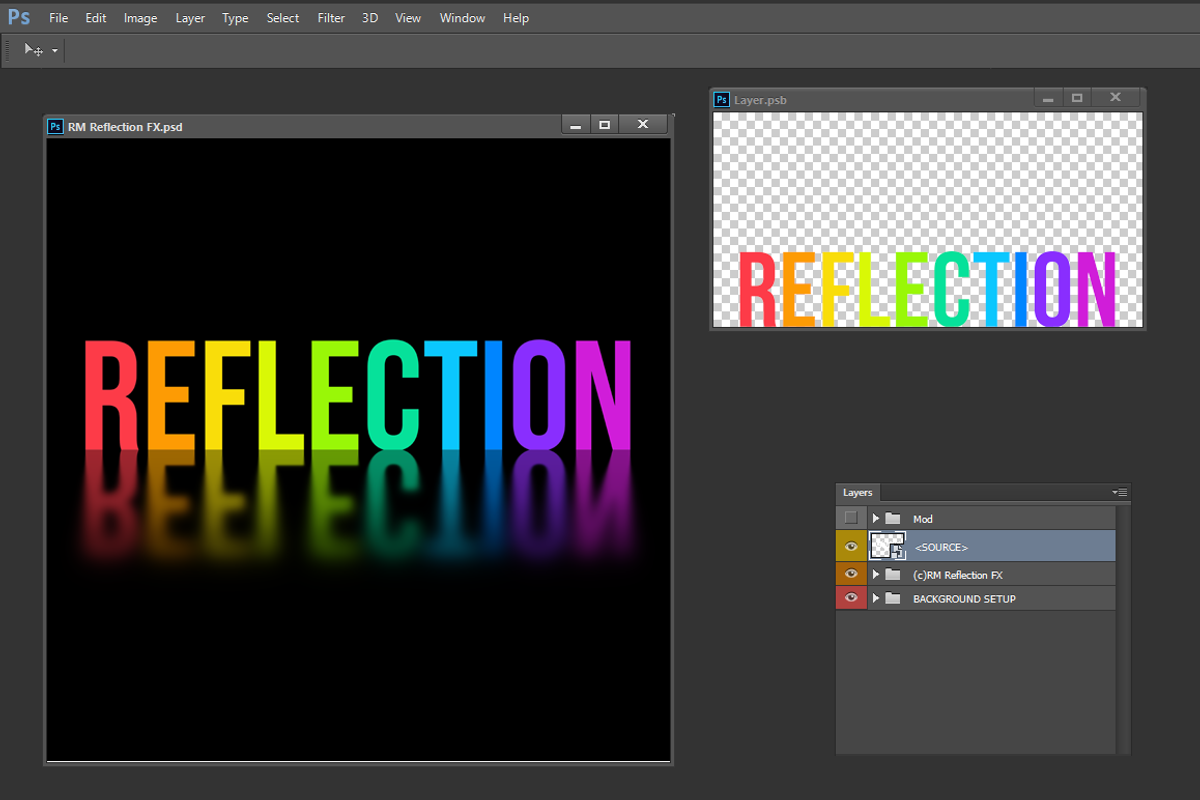
Task: Open the Help menu
Action: [516, 18]
